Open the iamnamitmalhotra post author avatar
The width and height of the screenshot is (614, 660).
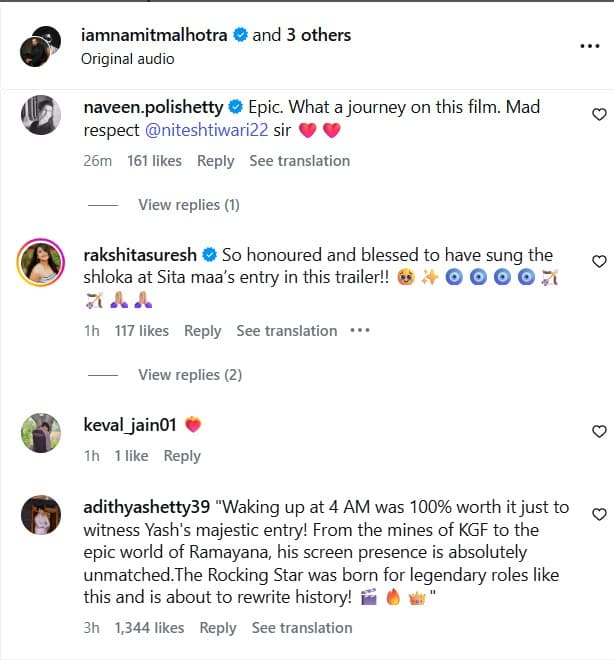click(40, 46)
